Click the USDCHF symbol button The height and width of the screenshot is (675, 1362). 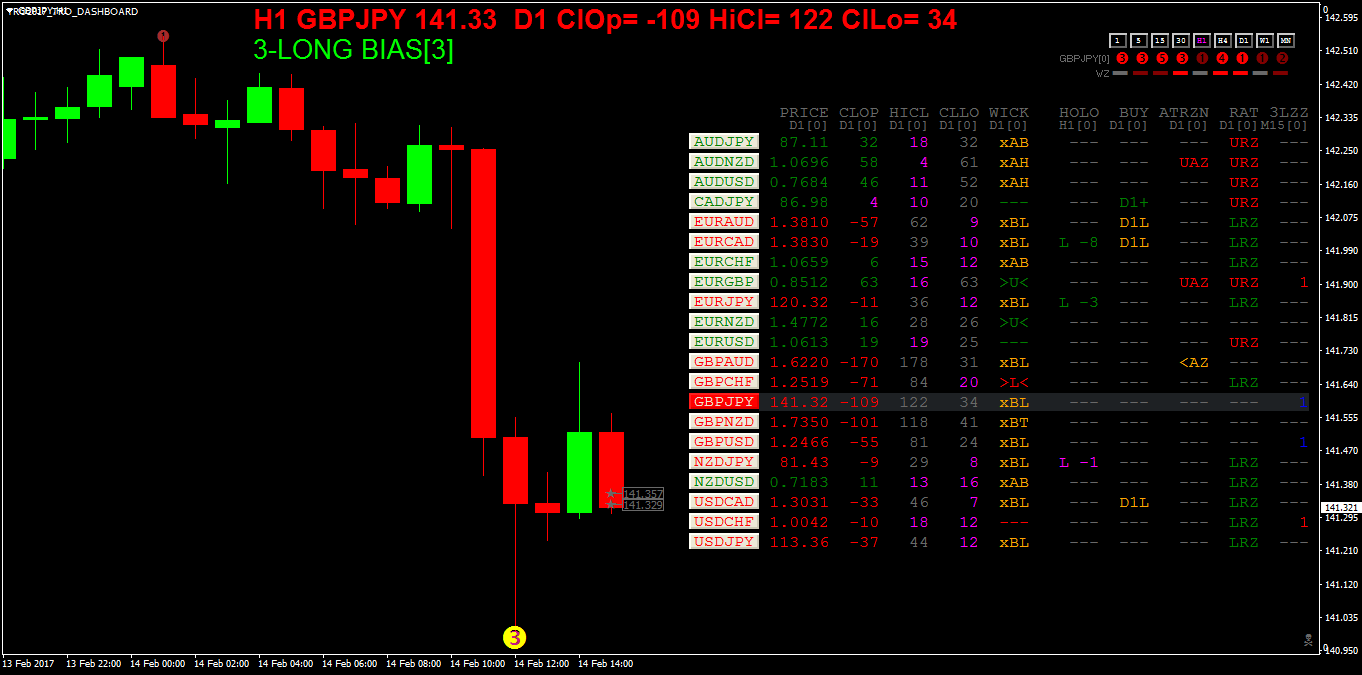724,522
